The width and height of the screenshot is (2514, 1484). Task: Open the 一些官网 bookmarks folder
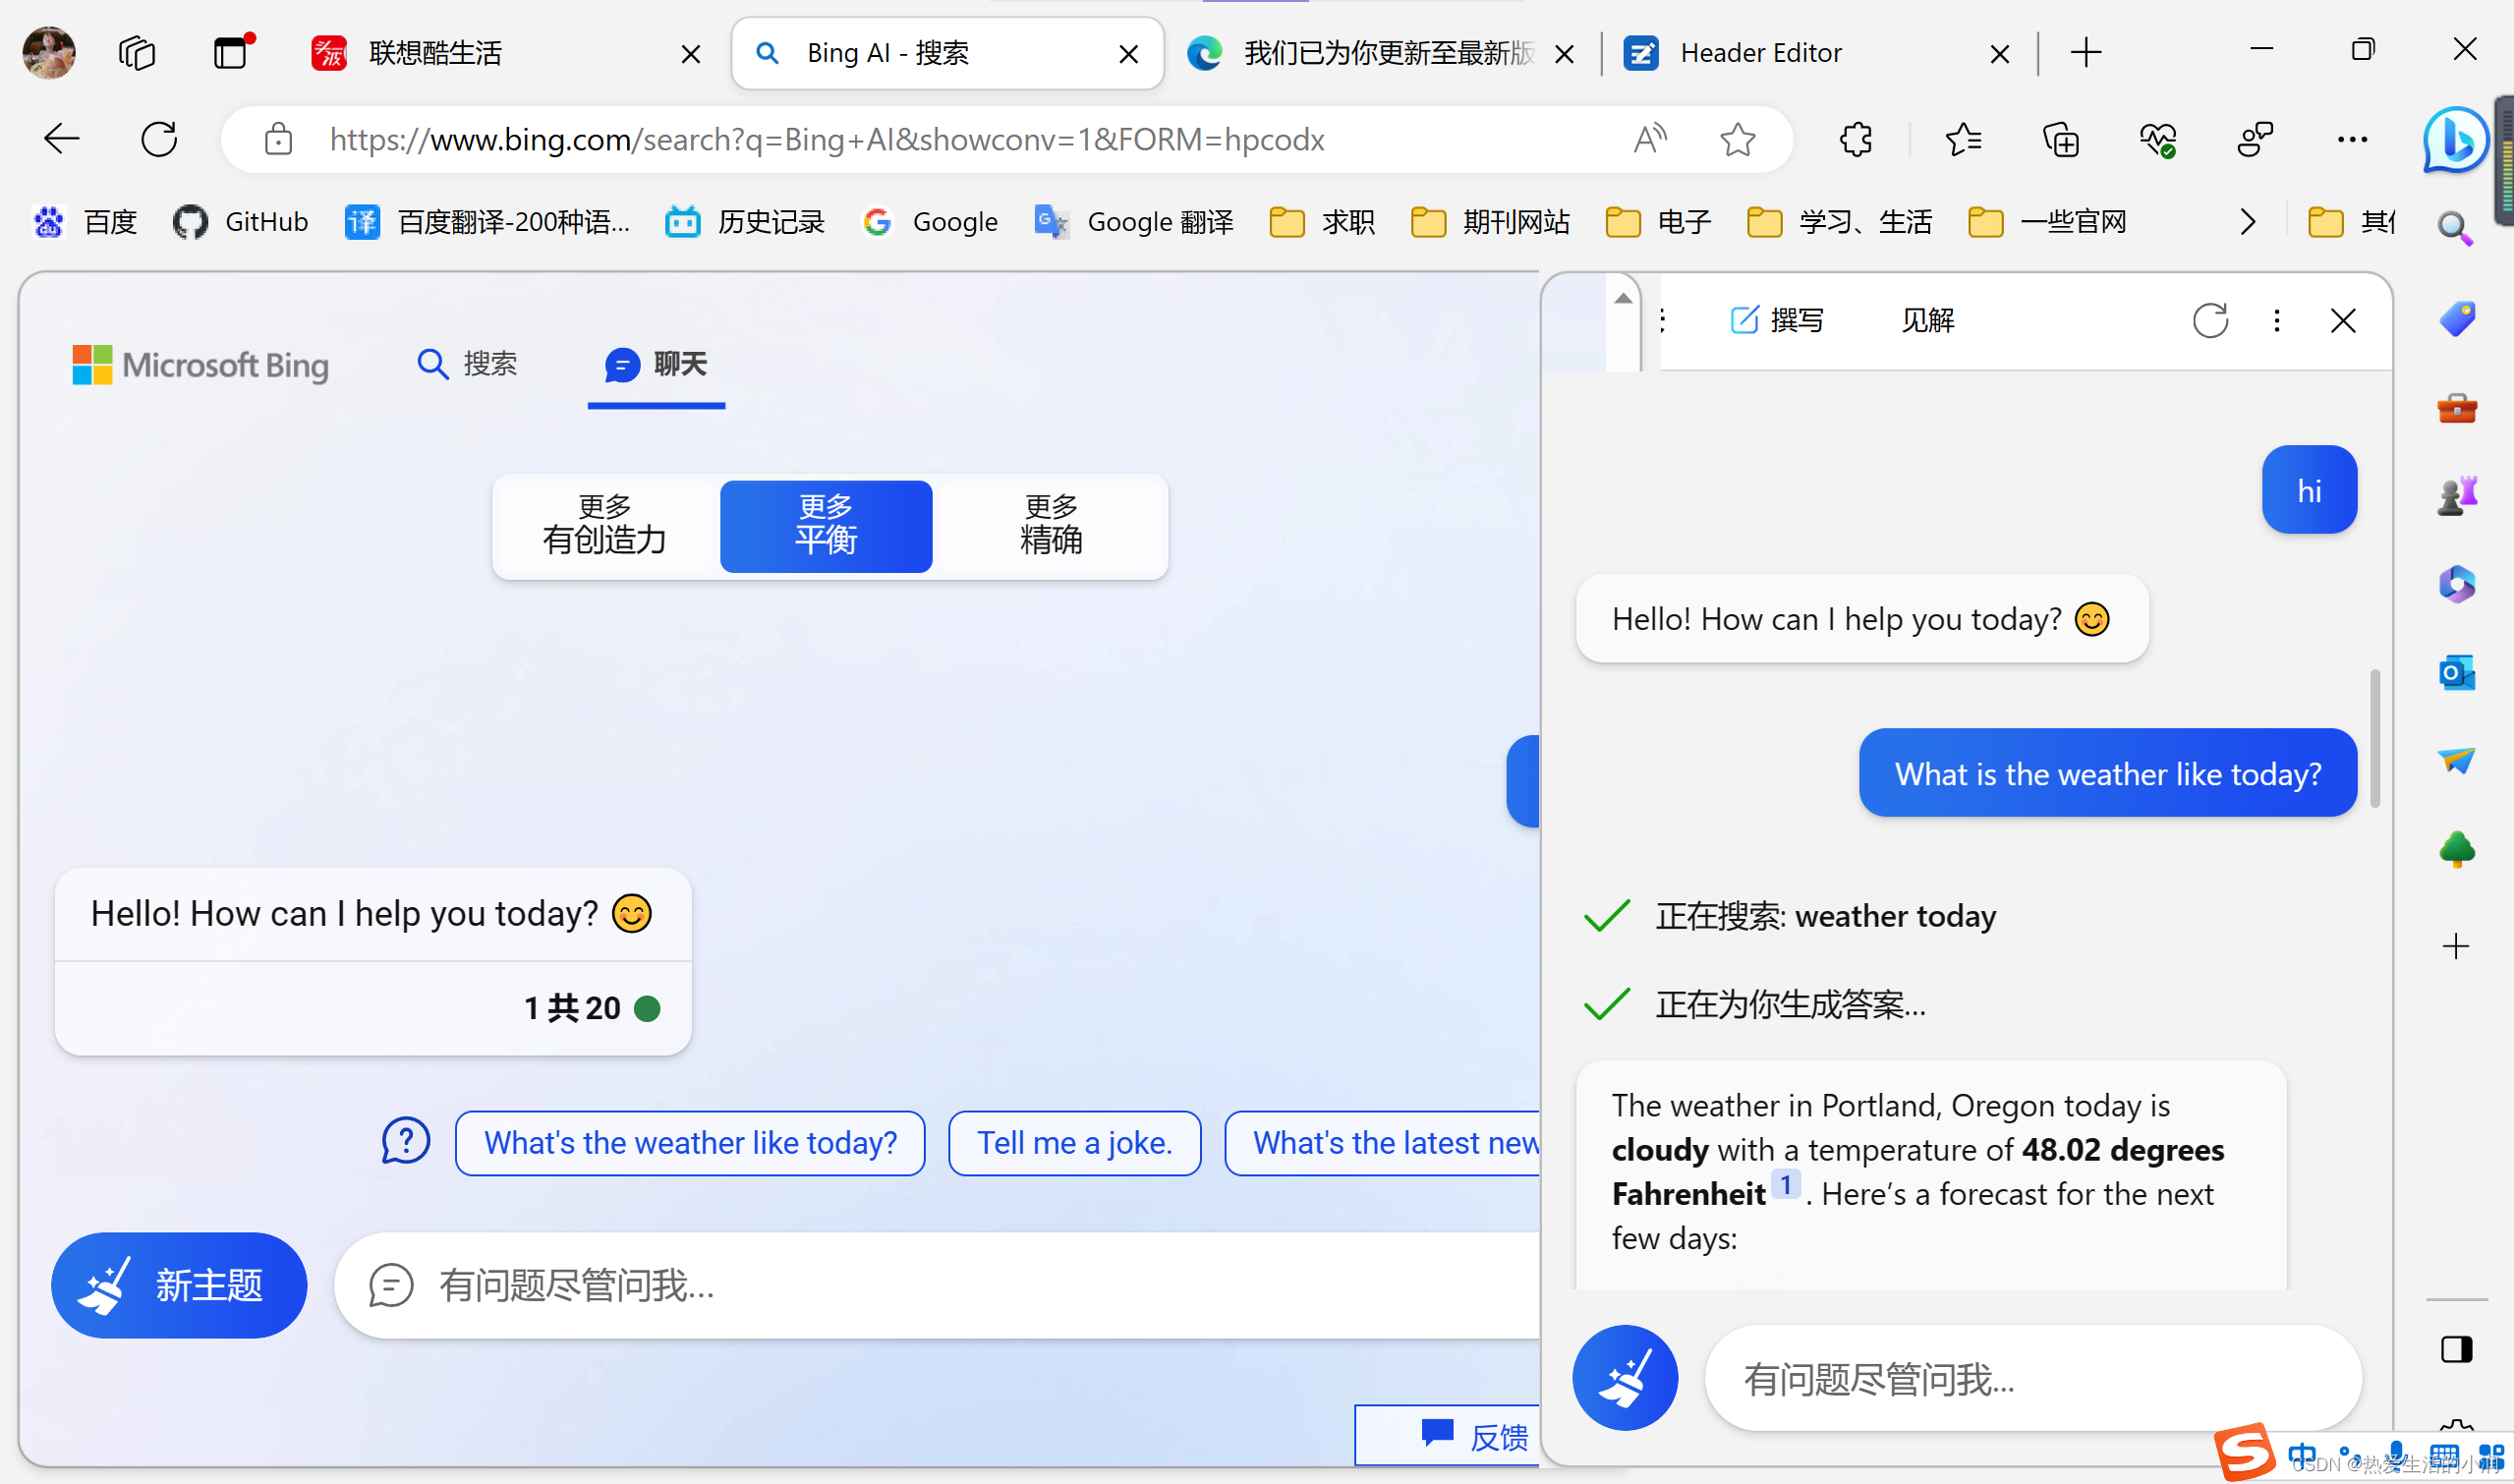[x=2047, y=221]
